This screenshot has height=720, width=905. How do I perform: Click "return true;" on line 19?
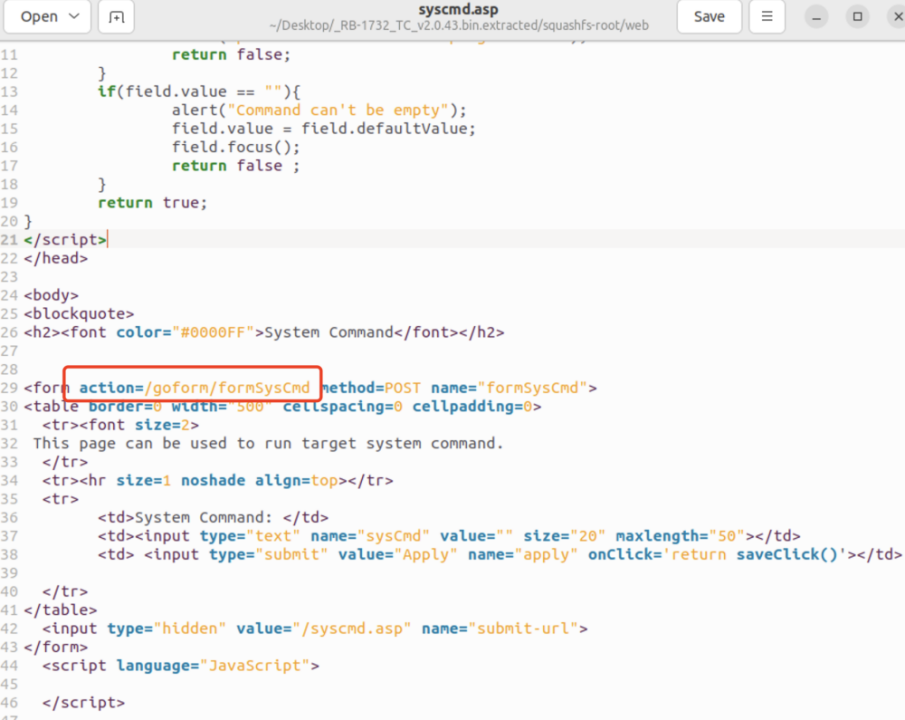point(152,203)
